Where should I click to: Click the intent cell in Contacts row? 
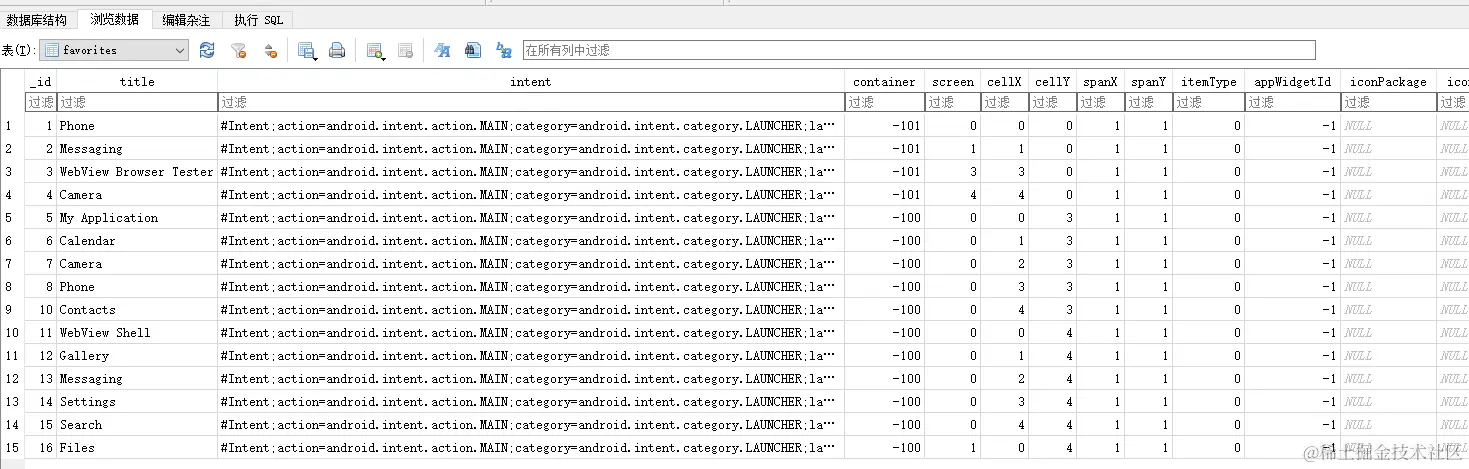tap(531, 310)
